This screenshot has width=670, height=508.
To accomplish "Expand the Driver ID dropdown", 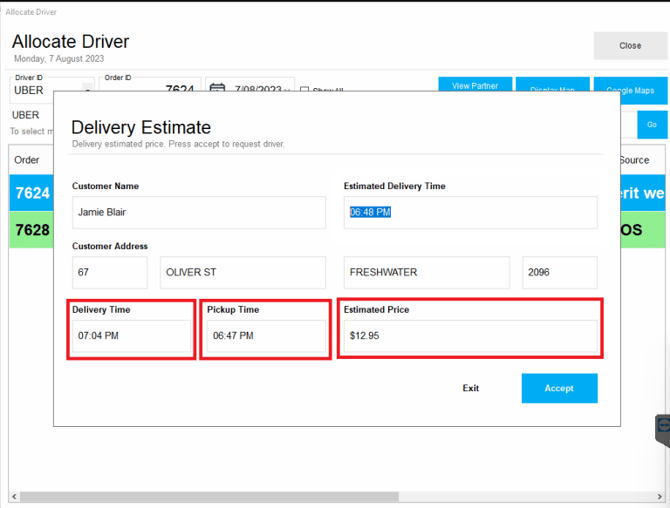I will click(x=88, y=90).
